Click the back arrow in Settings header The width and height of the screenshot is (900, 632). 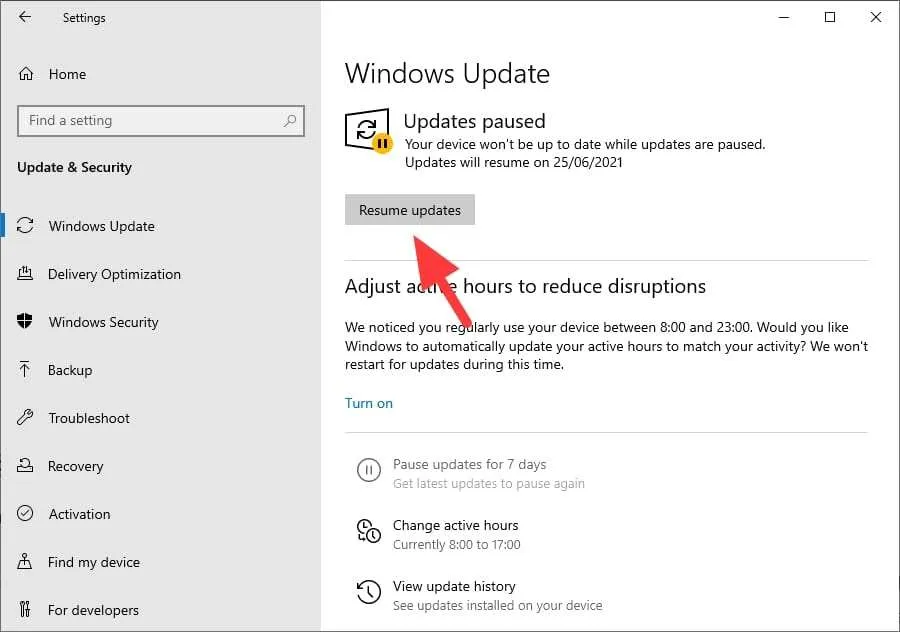(25, 17)
